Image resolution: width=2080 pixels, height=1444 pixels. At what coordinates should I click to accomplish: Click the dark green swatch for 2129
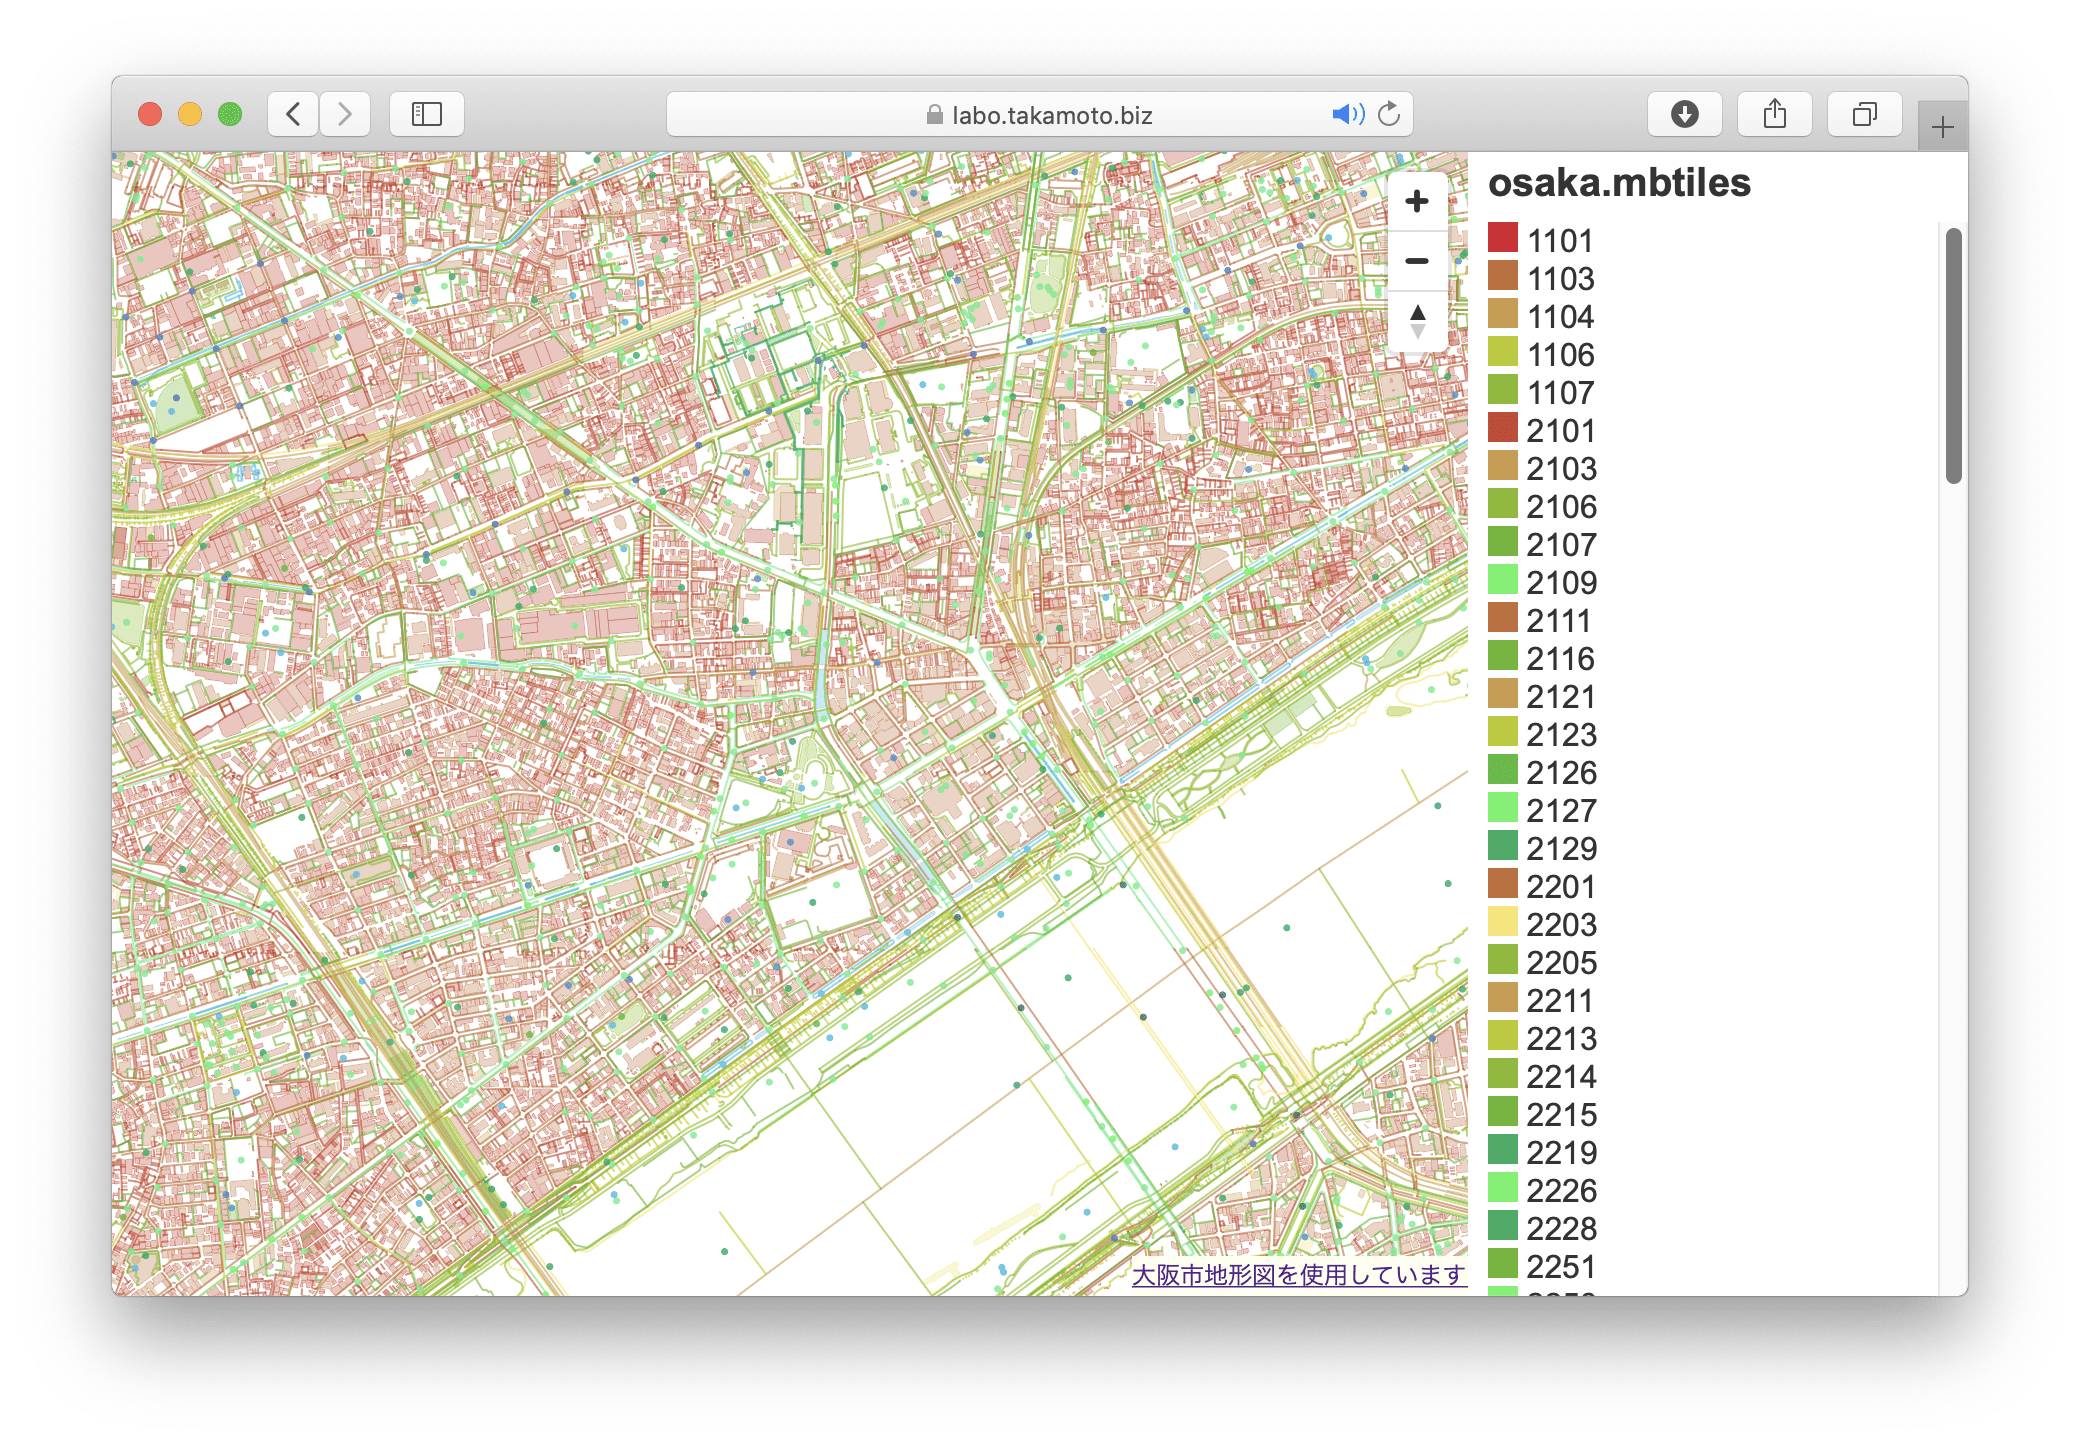(x=1503, y=845)
